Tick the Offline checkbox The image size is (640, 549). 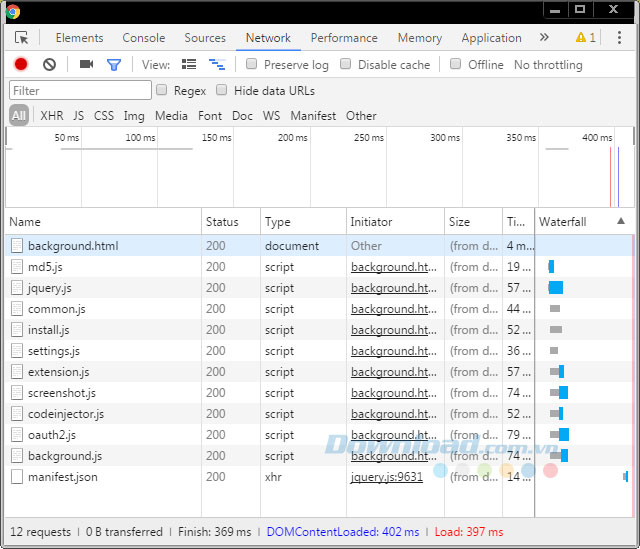coord(456,64)
